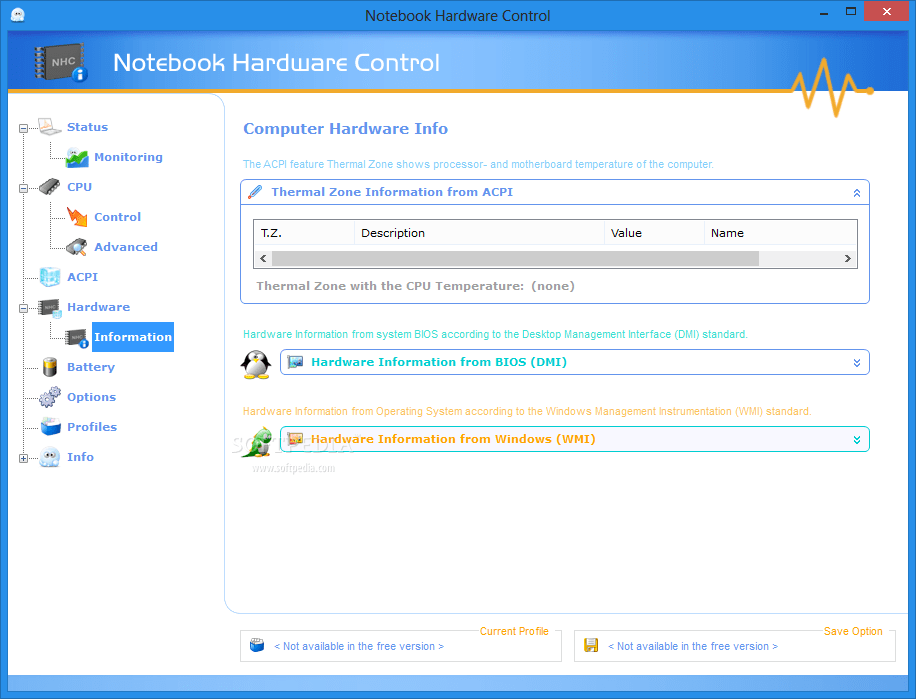The height and width of the screenshot is (699, 916).
Task: Select the highlighted Information item
Action: [133, 337]
